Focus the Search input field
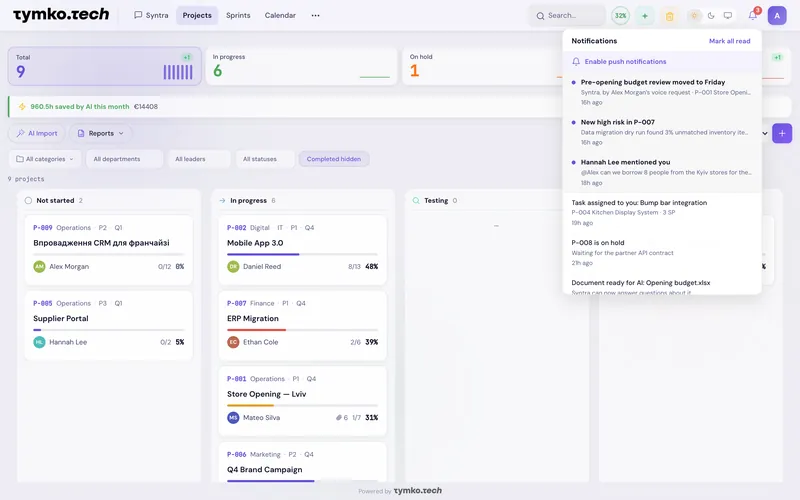 pyautogui.click(x=567, y=15)
